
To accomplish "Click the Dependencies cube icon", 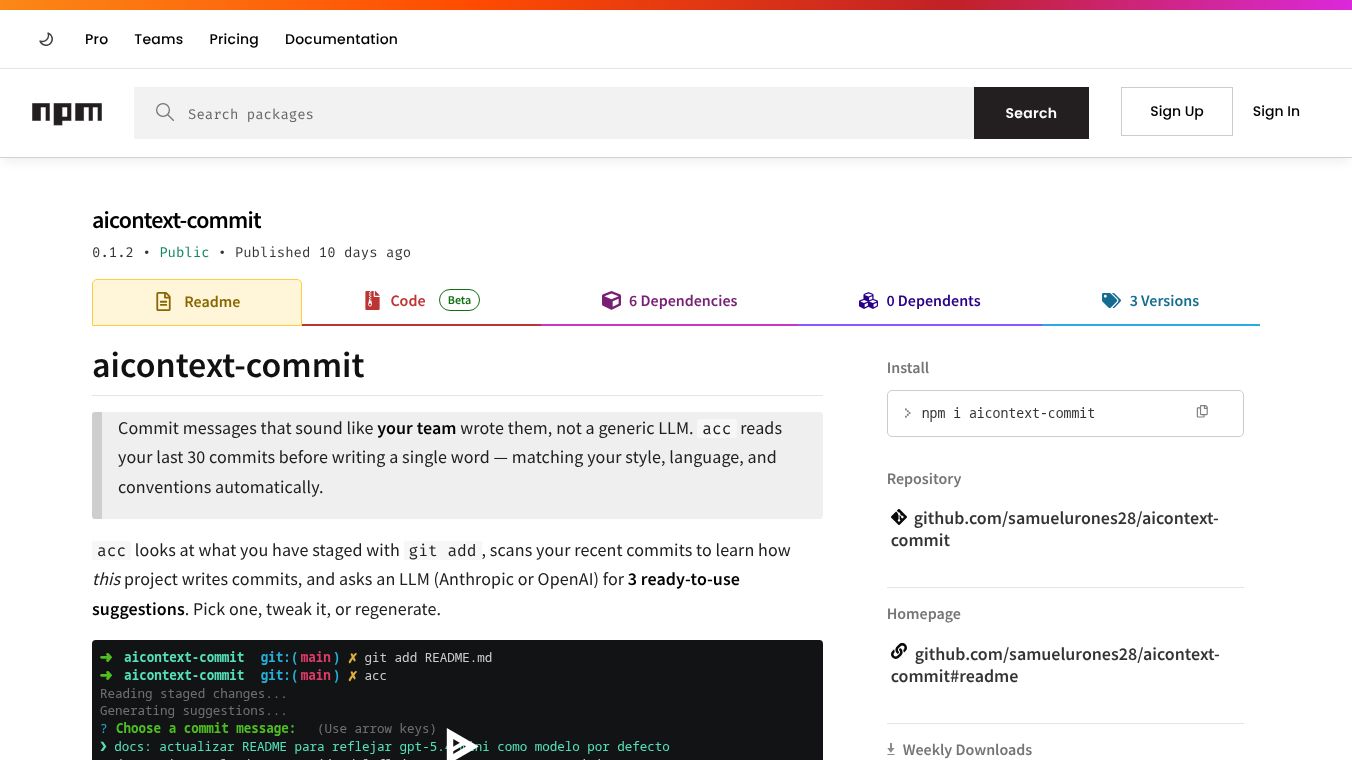I will click(611, 300).
